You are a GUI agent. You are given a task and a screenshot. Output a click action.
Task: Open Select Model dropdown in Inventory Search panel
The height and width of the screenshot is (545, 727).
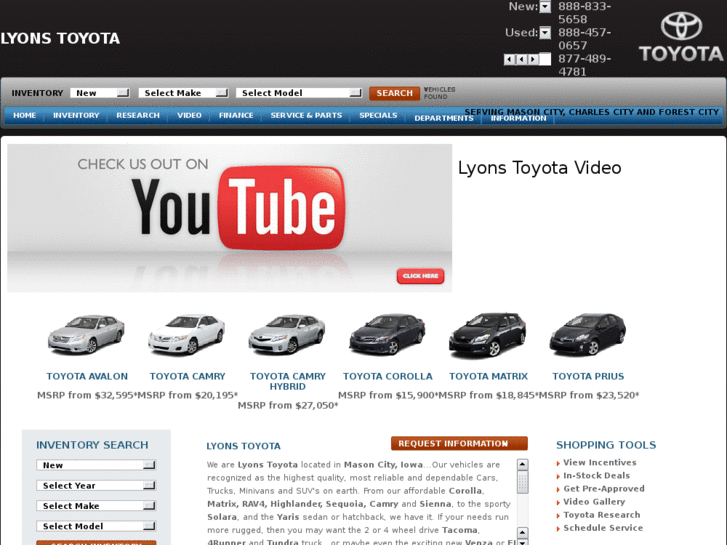[x=96, y=526]
